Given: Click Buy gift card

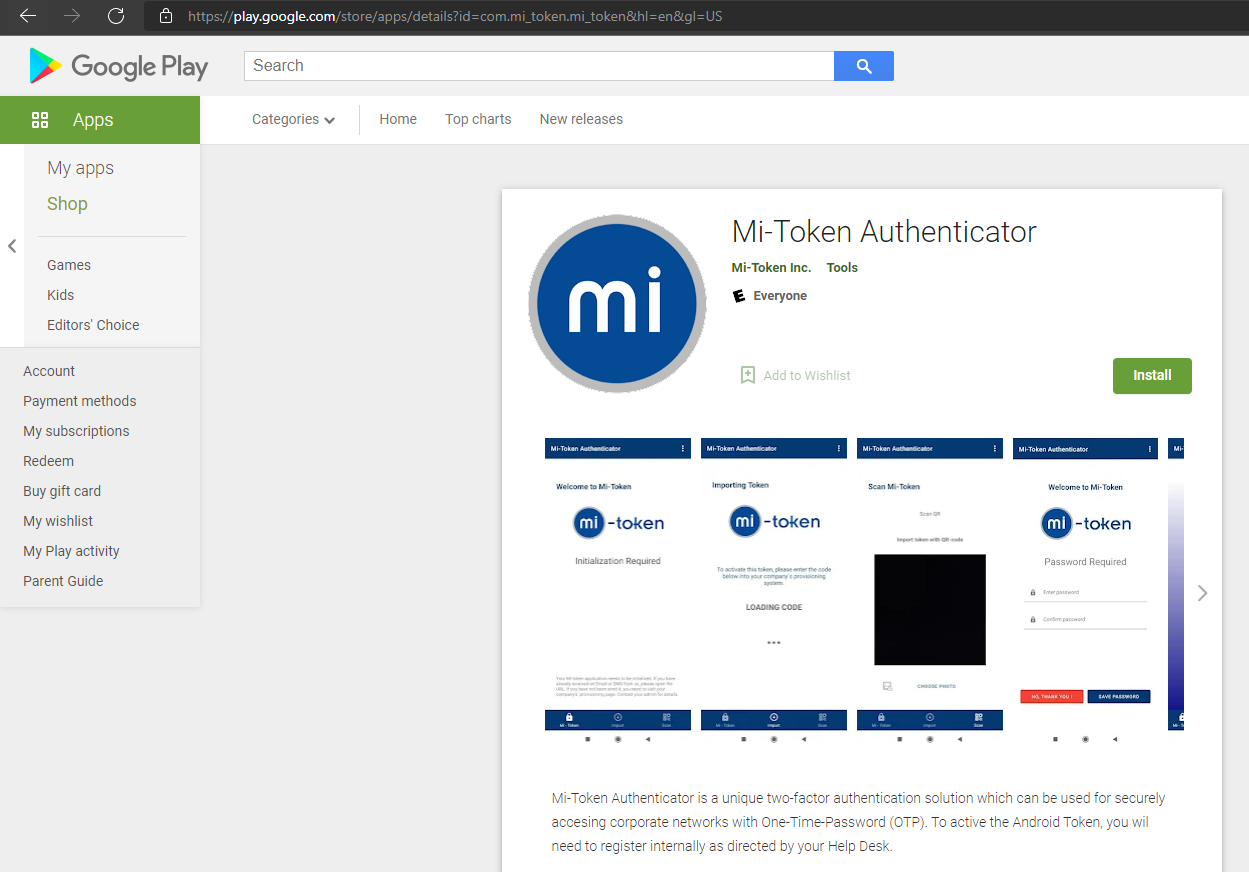Looking at the screenshot, I should pyautogui.click(x=62, y=491).
